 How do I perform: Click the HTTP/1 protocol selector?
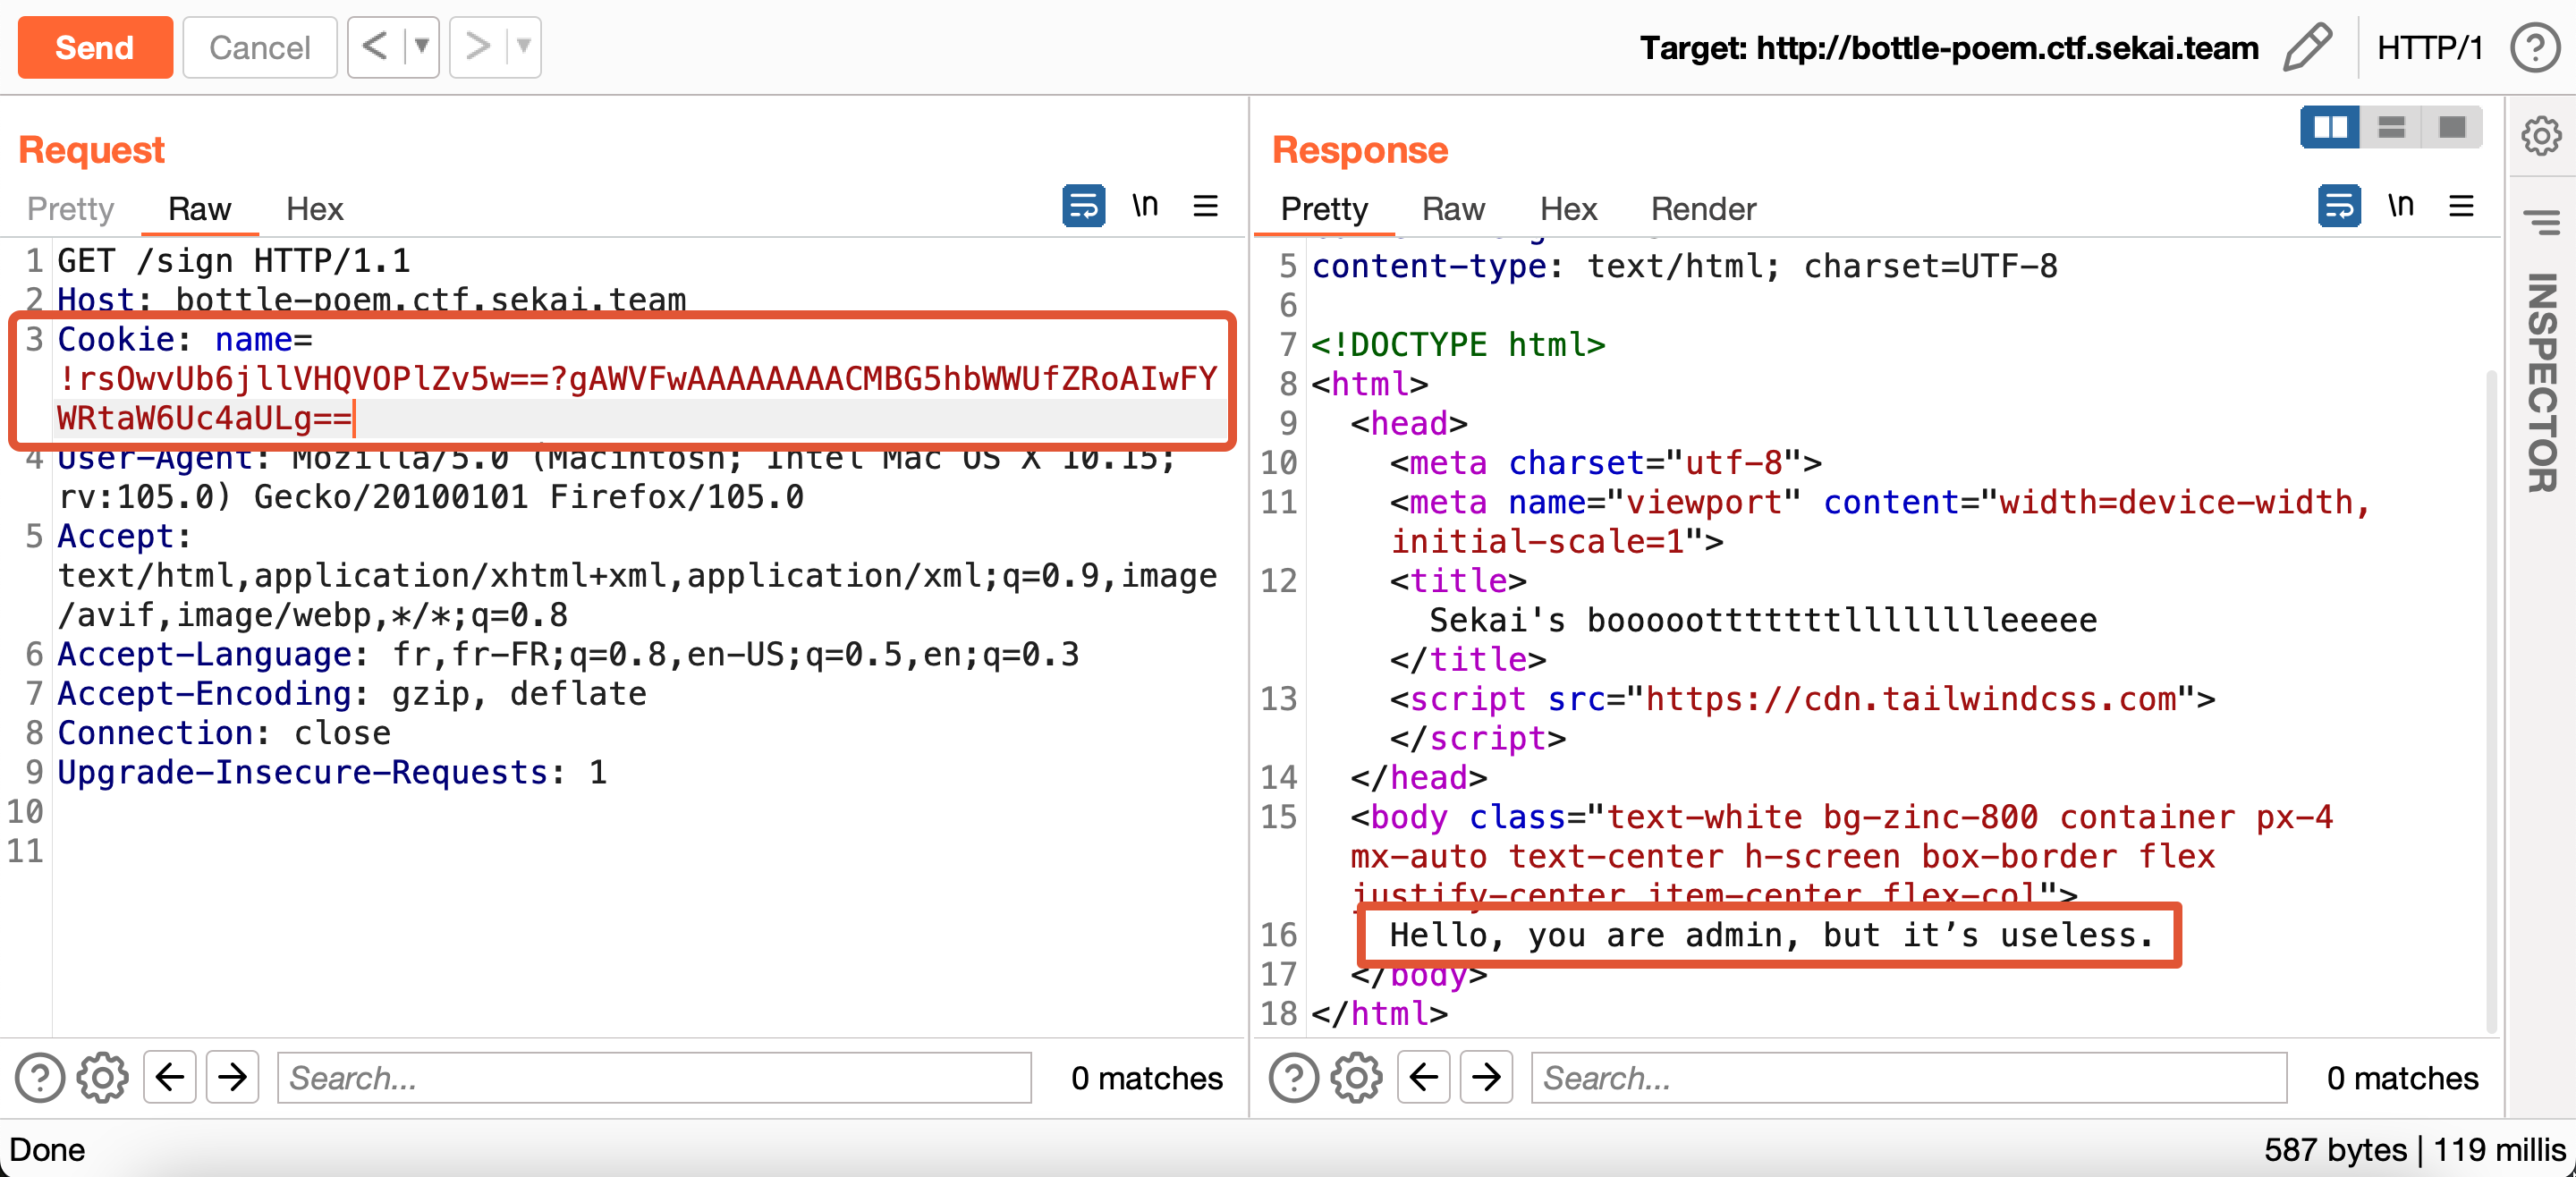pyautogui.click(x=2429, y=48)
